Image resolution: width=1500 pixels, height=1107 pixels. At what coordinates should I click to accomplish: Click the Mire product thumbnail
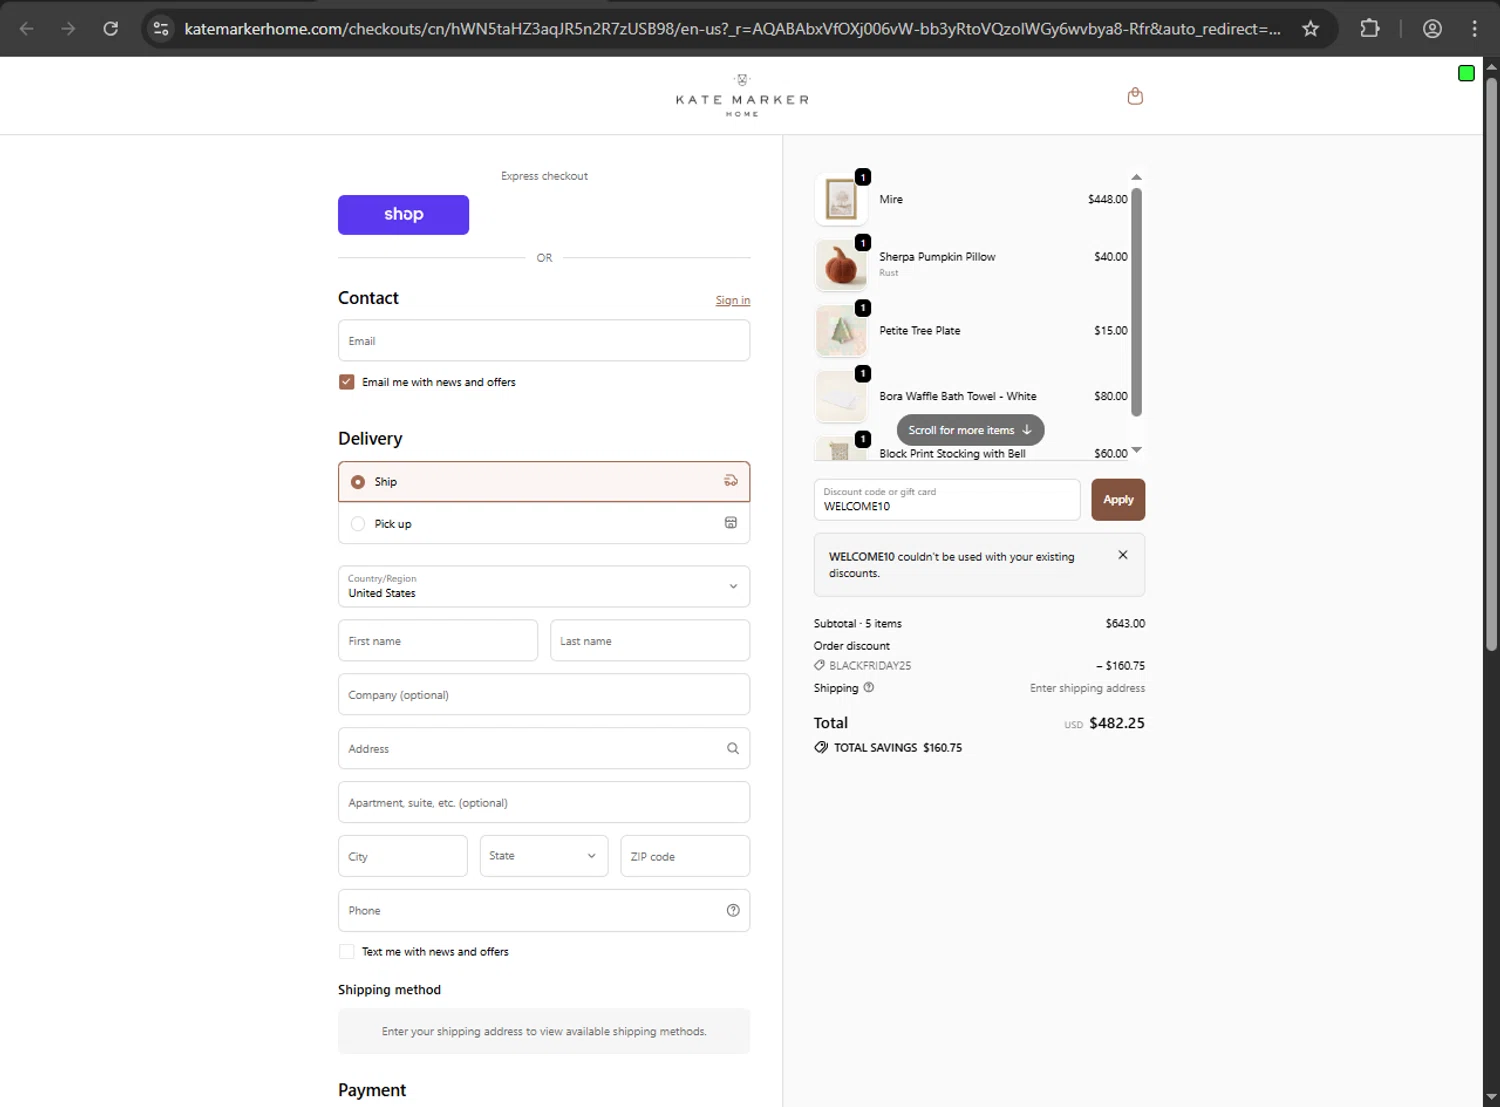[x=841, y=199]
